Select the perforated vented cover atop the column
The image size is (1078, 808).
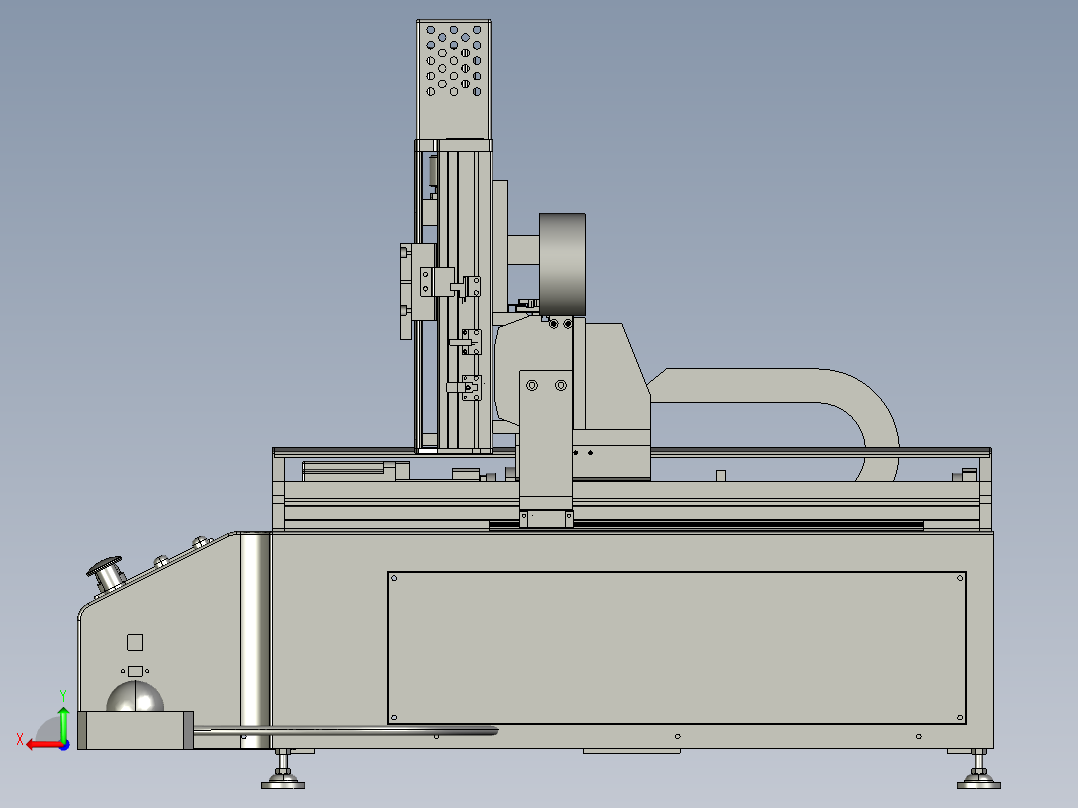[x=454, y=80]
